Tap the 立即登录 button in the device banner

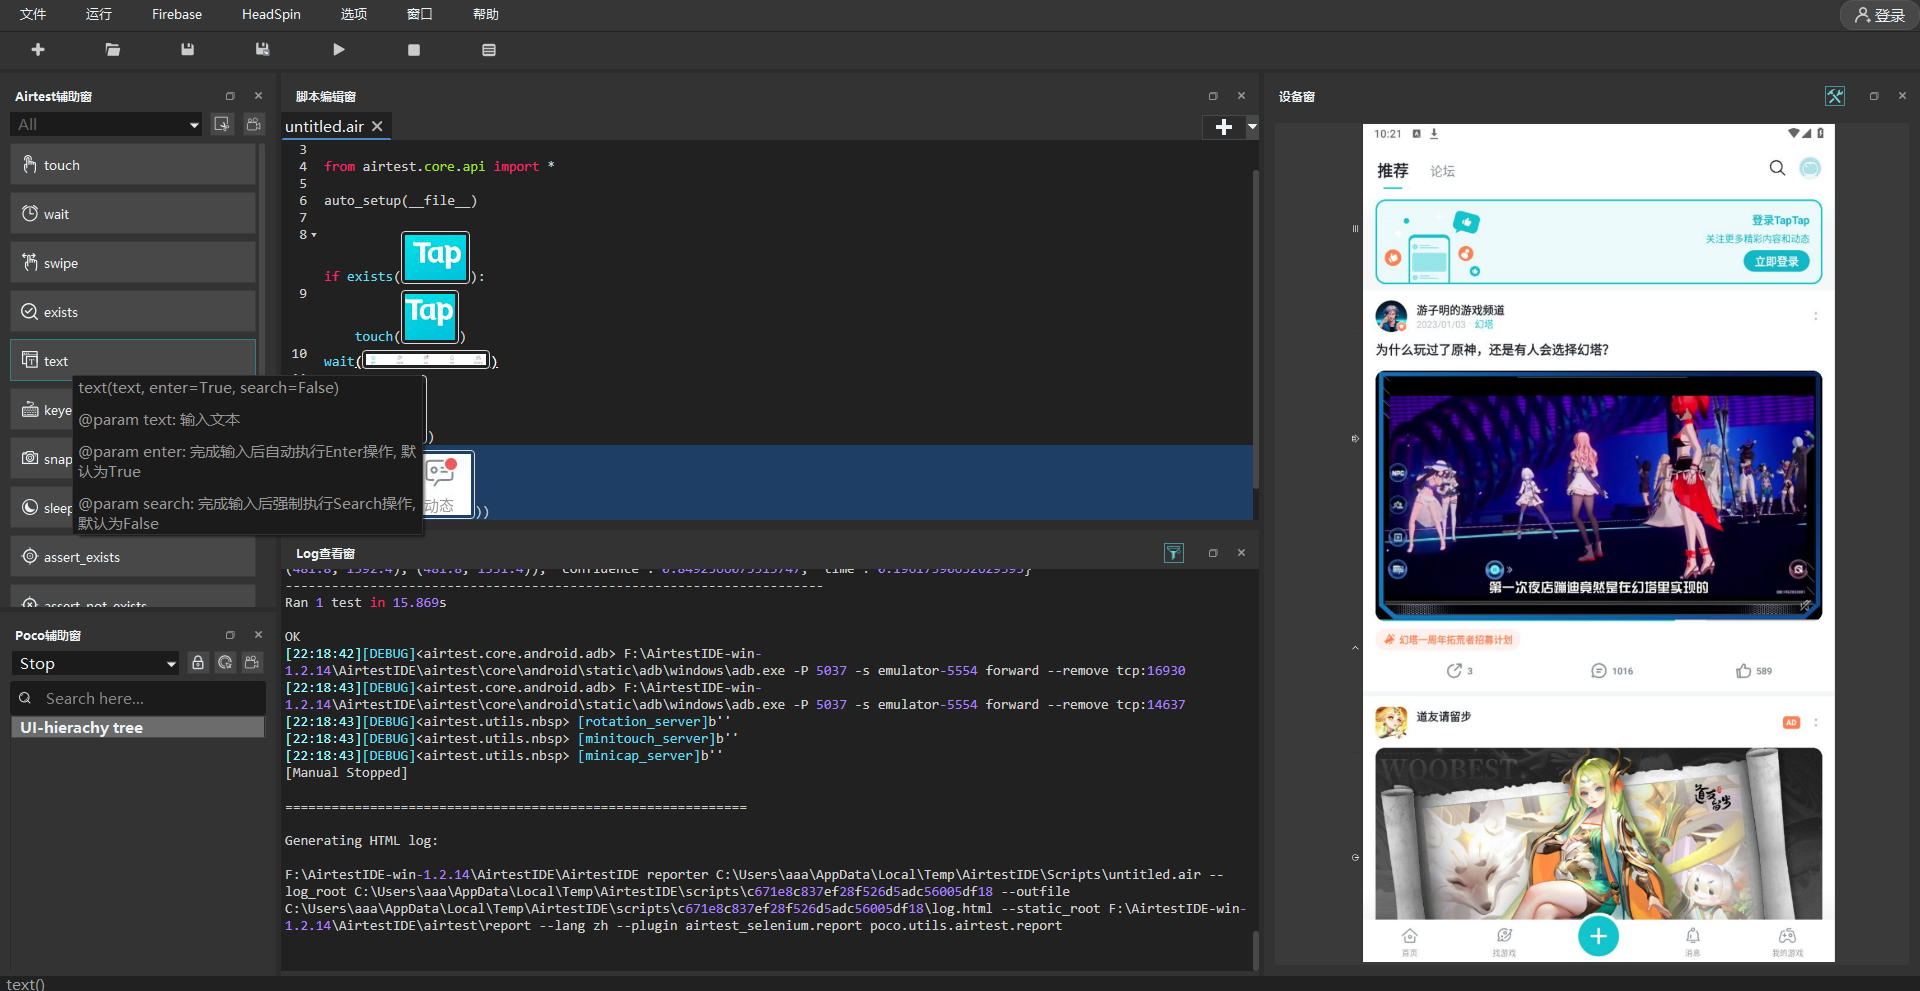[x=1776, y=261]
